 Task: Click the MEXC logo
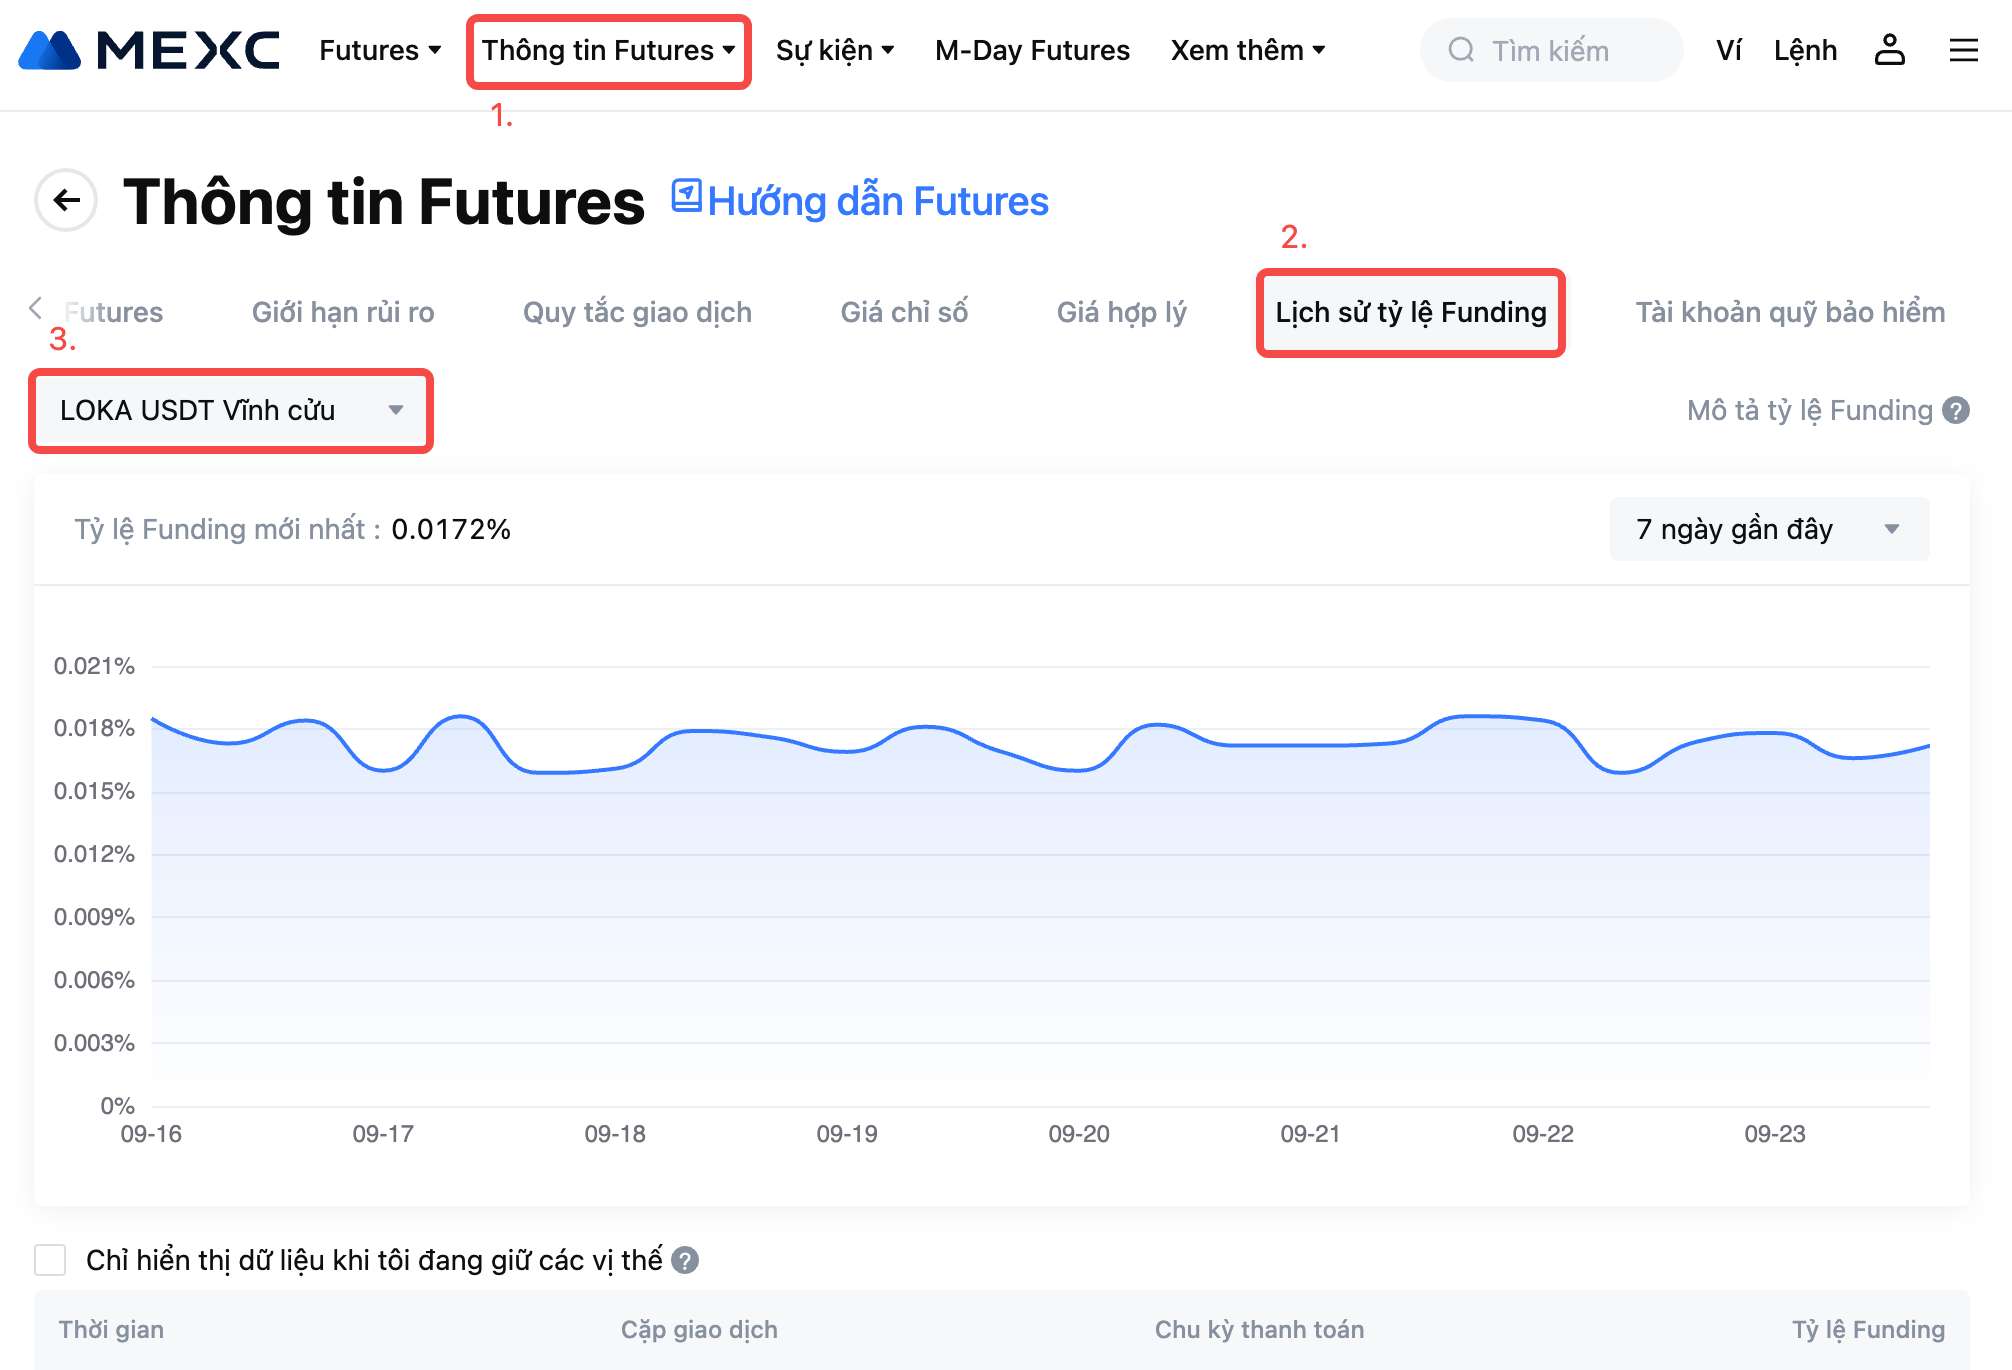click(150, 50)
